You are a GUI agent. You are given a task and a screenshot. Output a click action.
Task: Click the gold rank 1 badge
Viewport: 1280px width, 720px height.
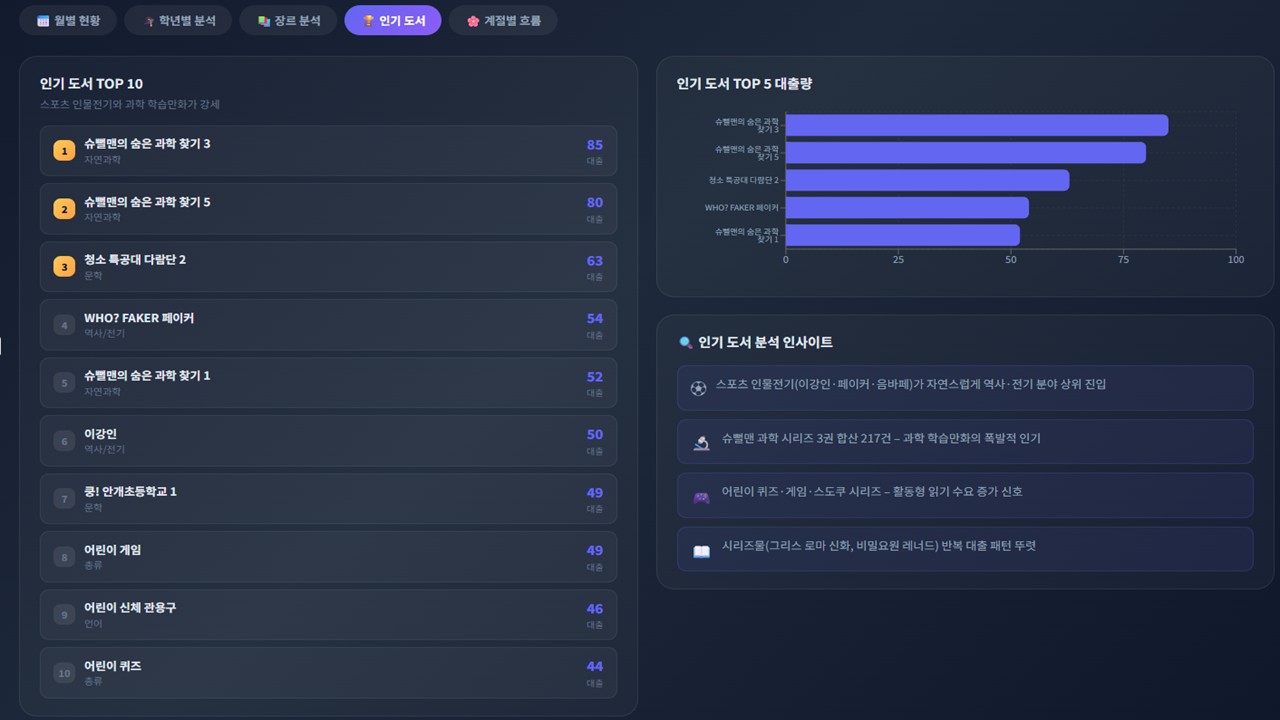64,151
